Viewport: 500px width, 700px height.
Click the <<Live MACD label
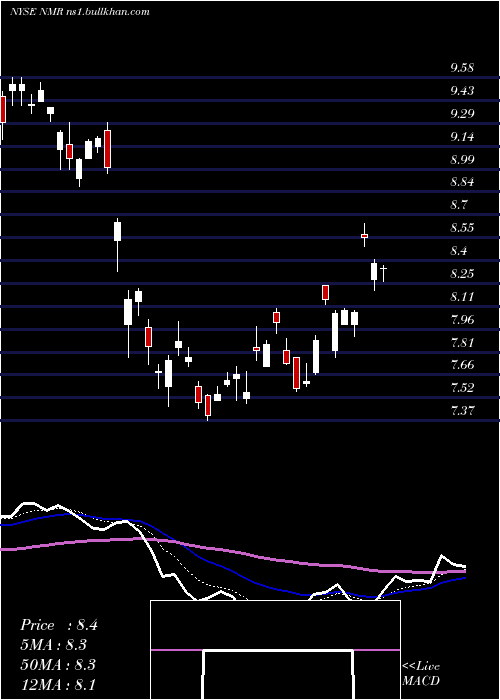click(421, 673)
